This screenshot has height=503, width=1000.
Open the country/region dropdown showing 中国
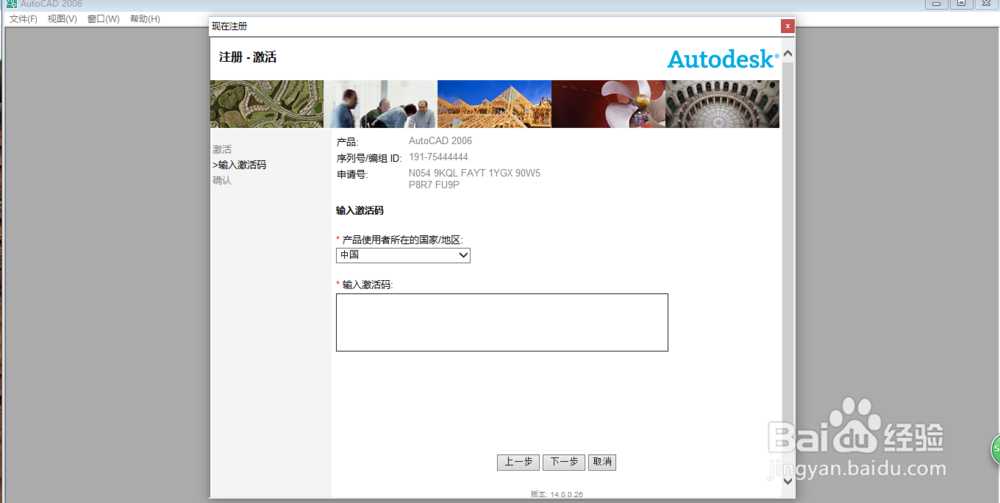(x=403, y=255)
